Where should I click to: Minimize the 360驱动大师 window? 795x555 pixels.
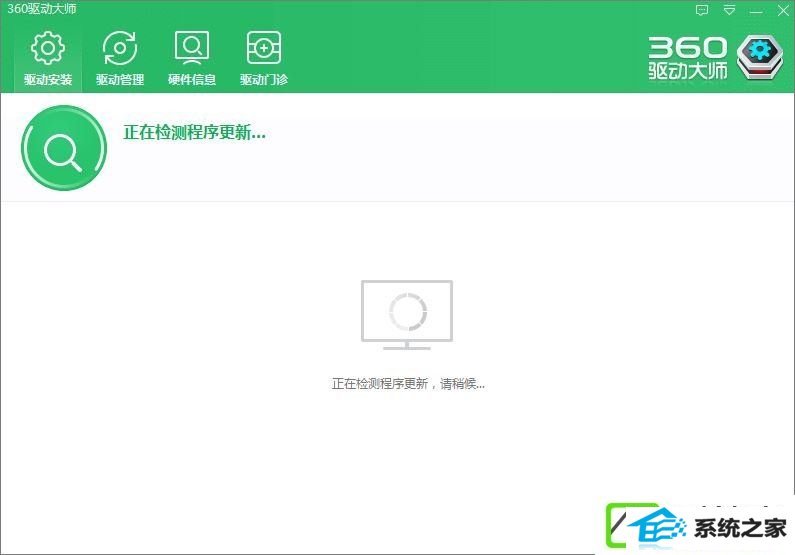click(756, 11)
